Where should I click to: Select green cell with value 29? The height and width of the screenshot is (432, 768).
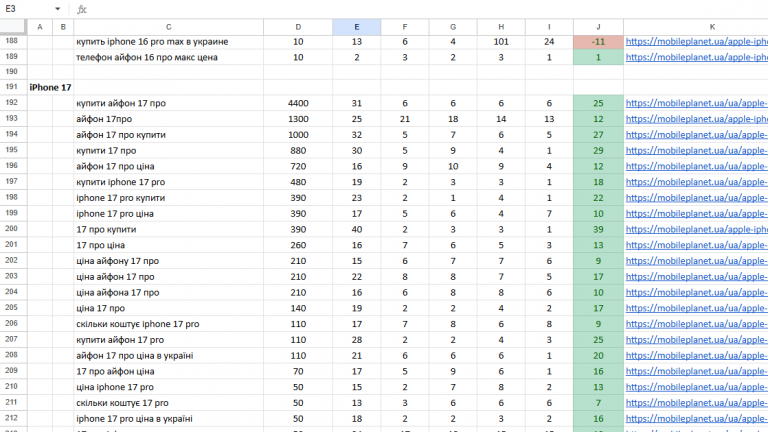[598, 150]
